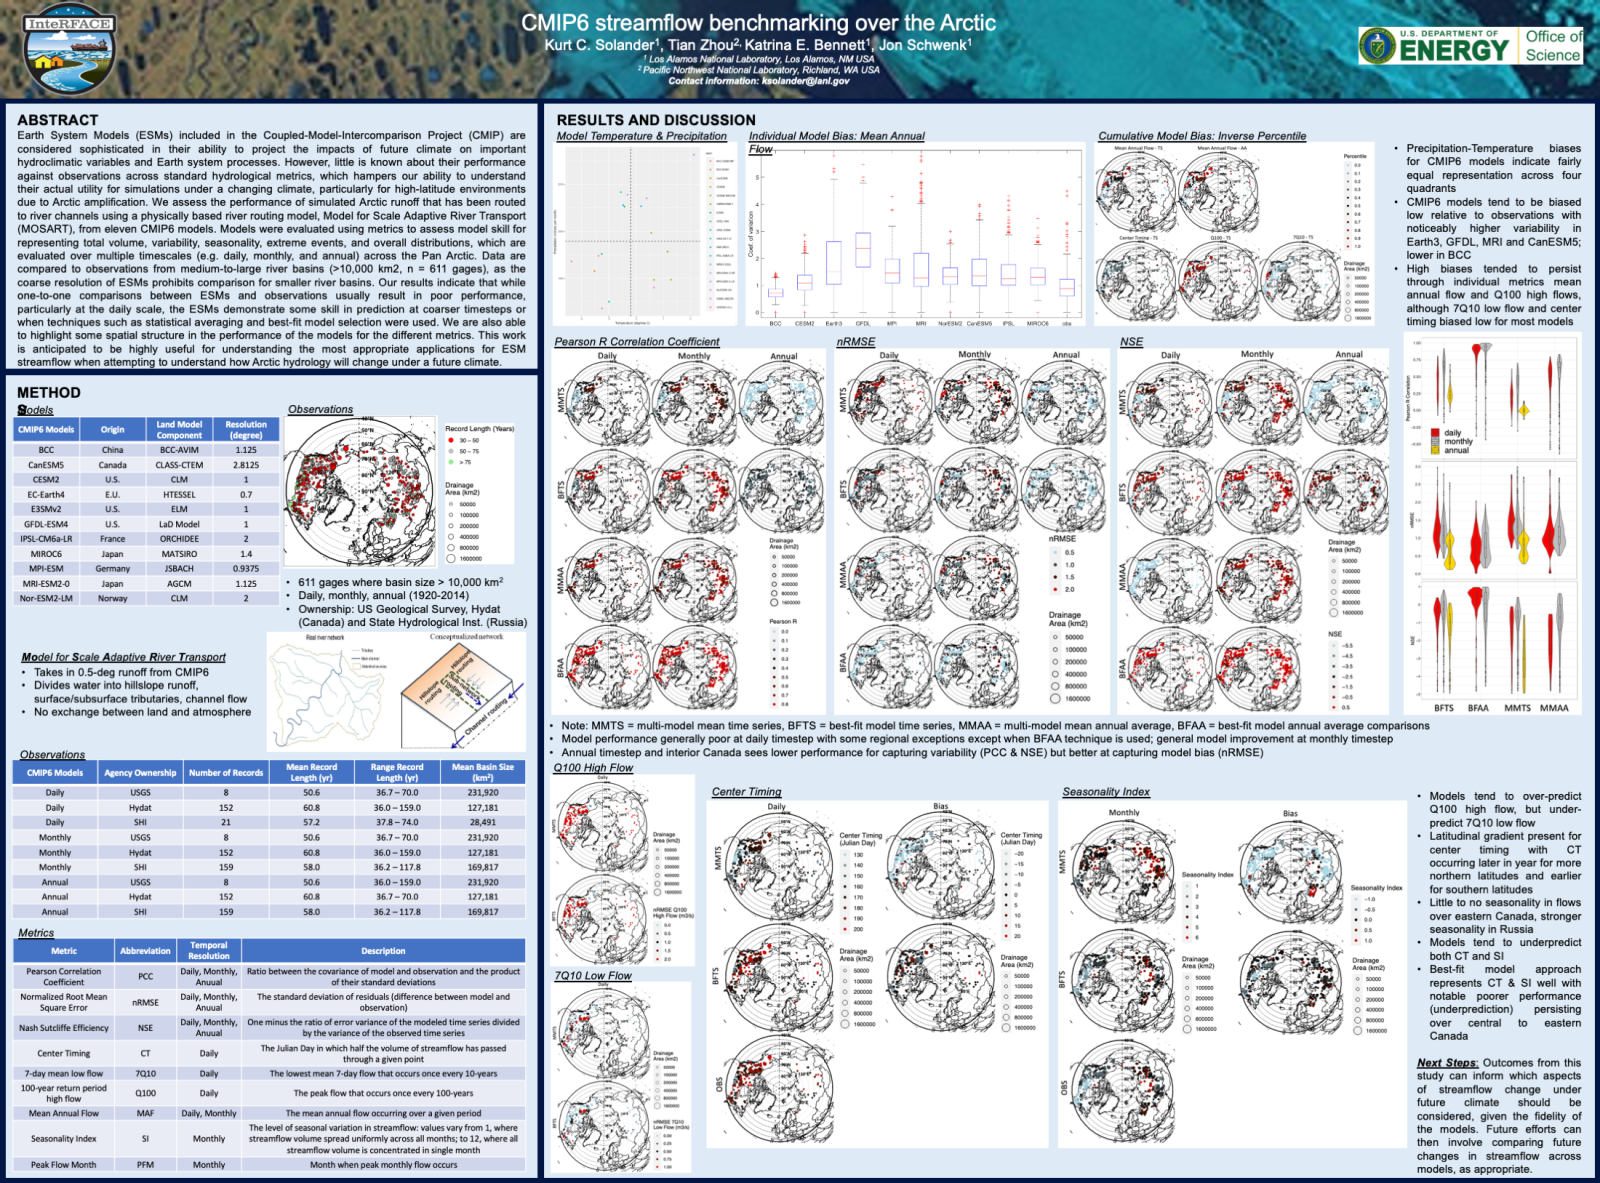Click the Next Steps label
Image resolution: width=1600 pixels, height=1183 pixels.
(x=1447, y=1063)
